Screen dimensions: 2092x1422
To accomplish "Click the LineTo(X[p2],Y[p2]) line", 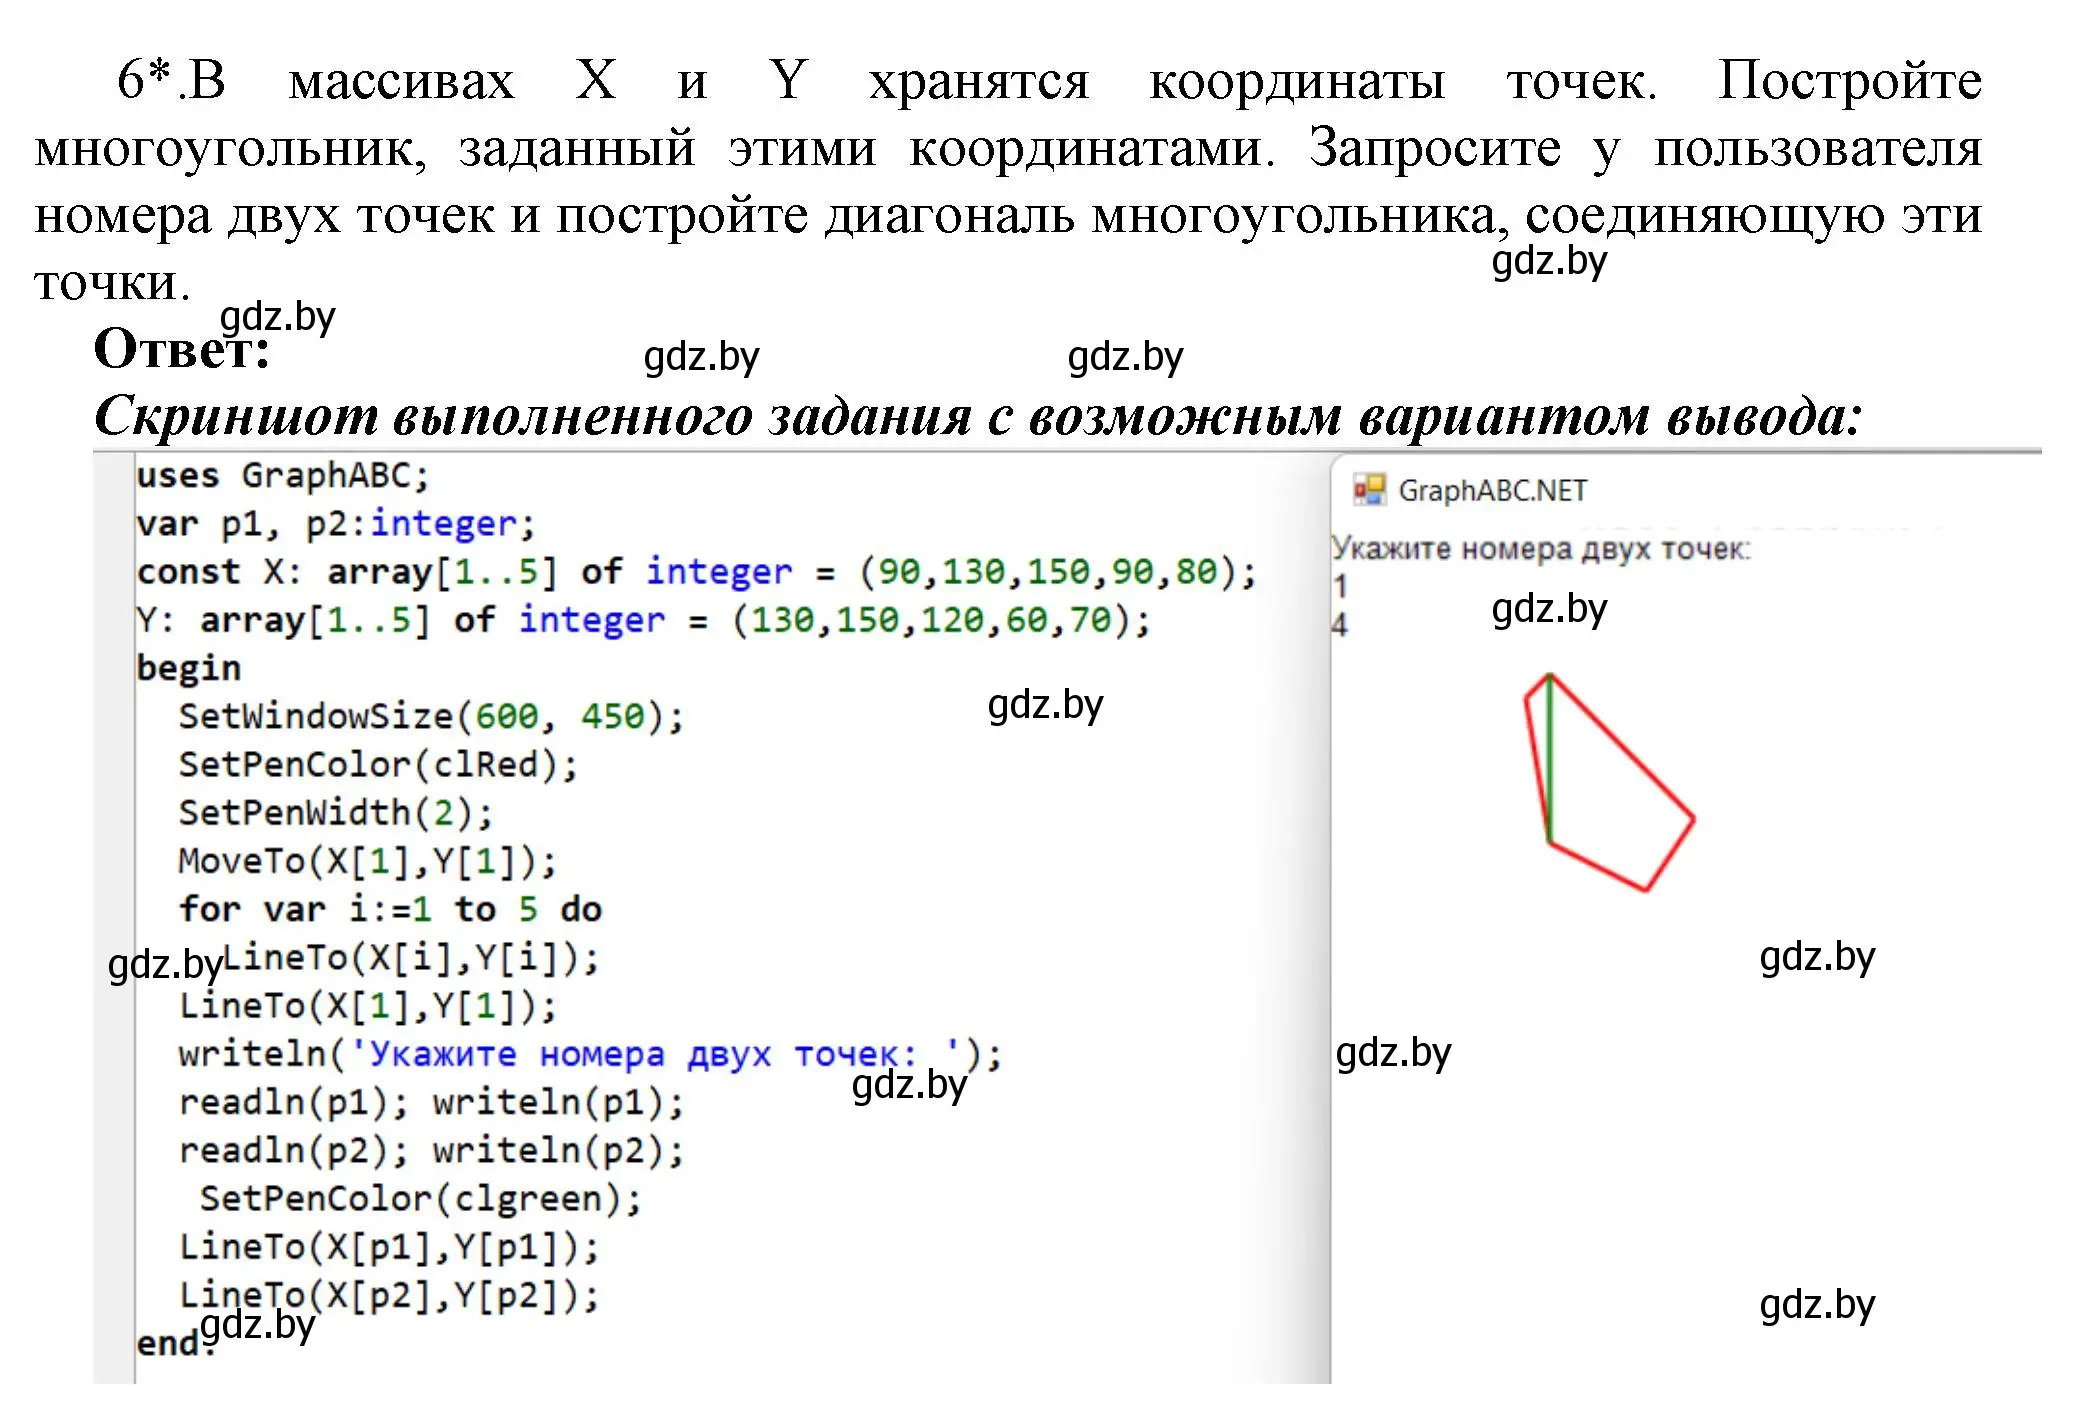I will [x=389, y=1296].
